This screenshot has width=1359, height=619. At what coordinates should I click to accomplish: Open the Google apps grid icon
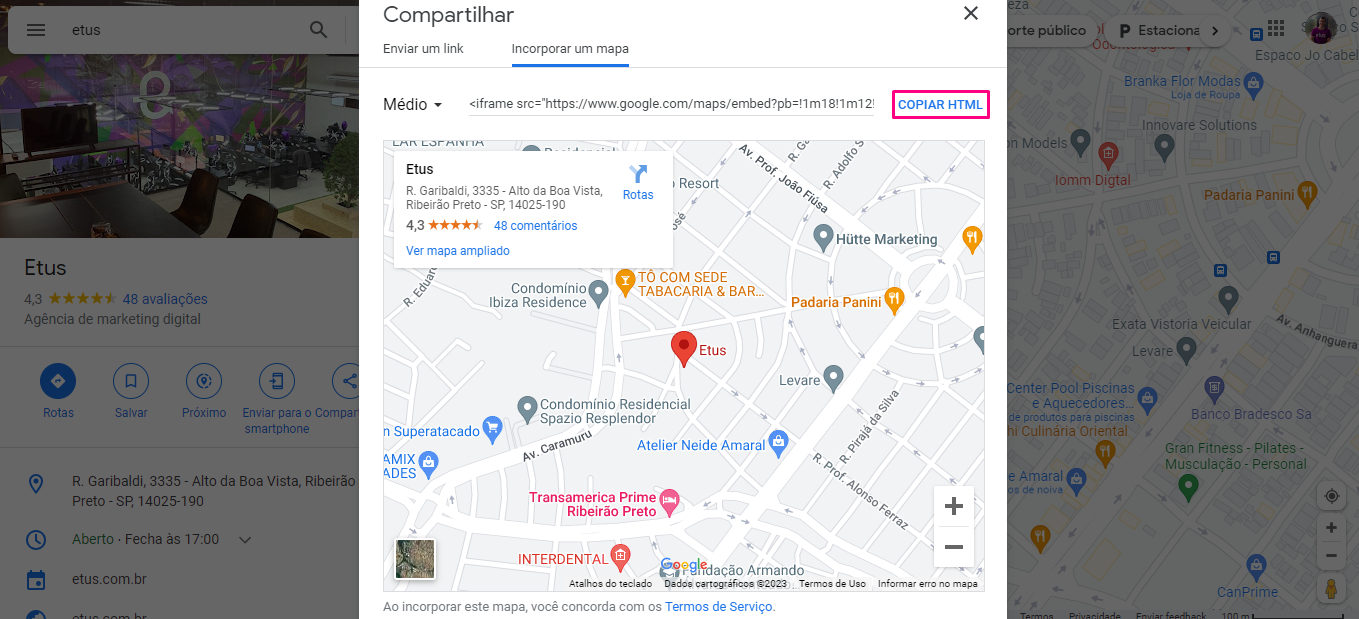point(1275,28)
